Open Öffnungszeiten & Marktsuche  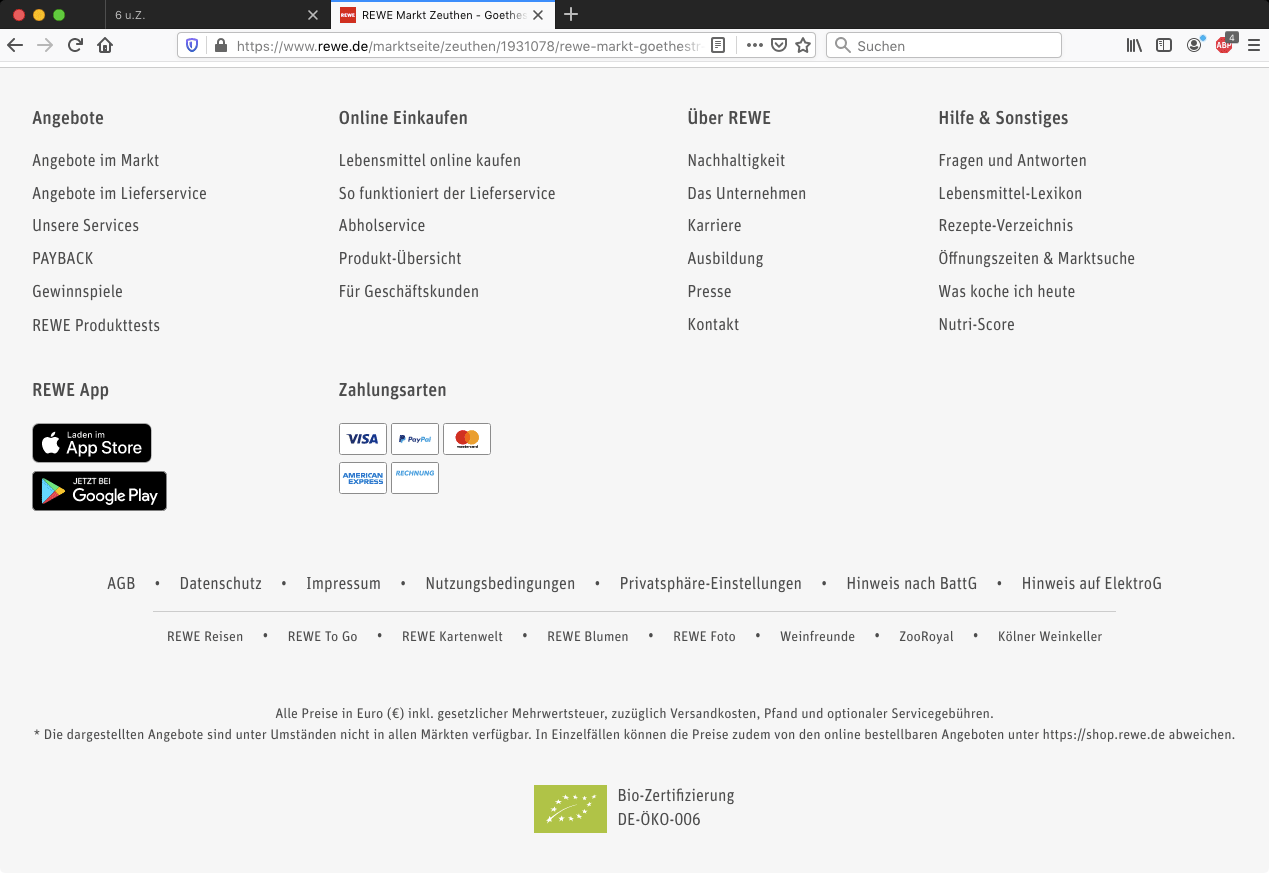pyautogui.click(x=1036, y=258)
